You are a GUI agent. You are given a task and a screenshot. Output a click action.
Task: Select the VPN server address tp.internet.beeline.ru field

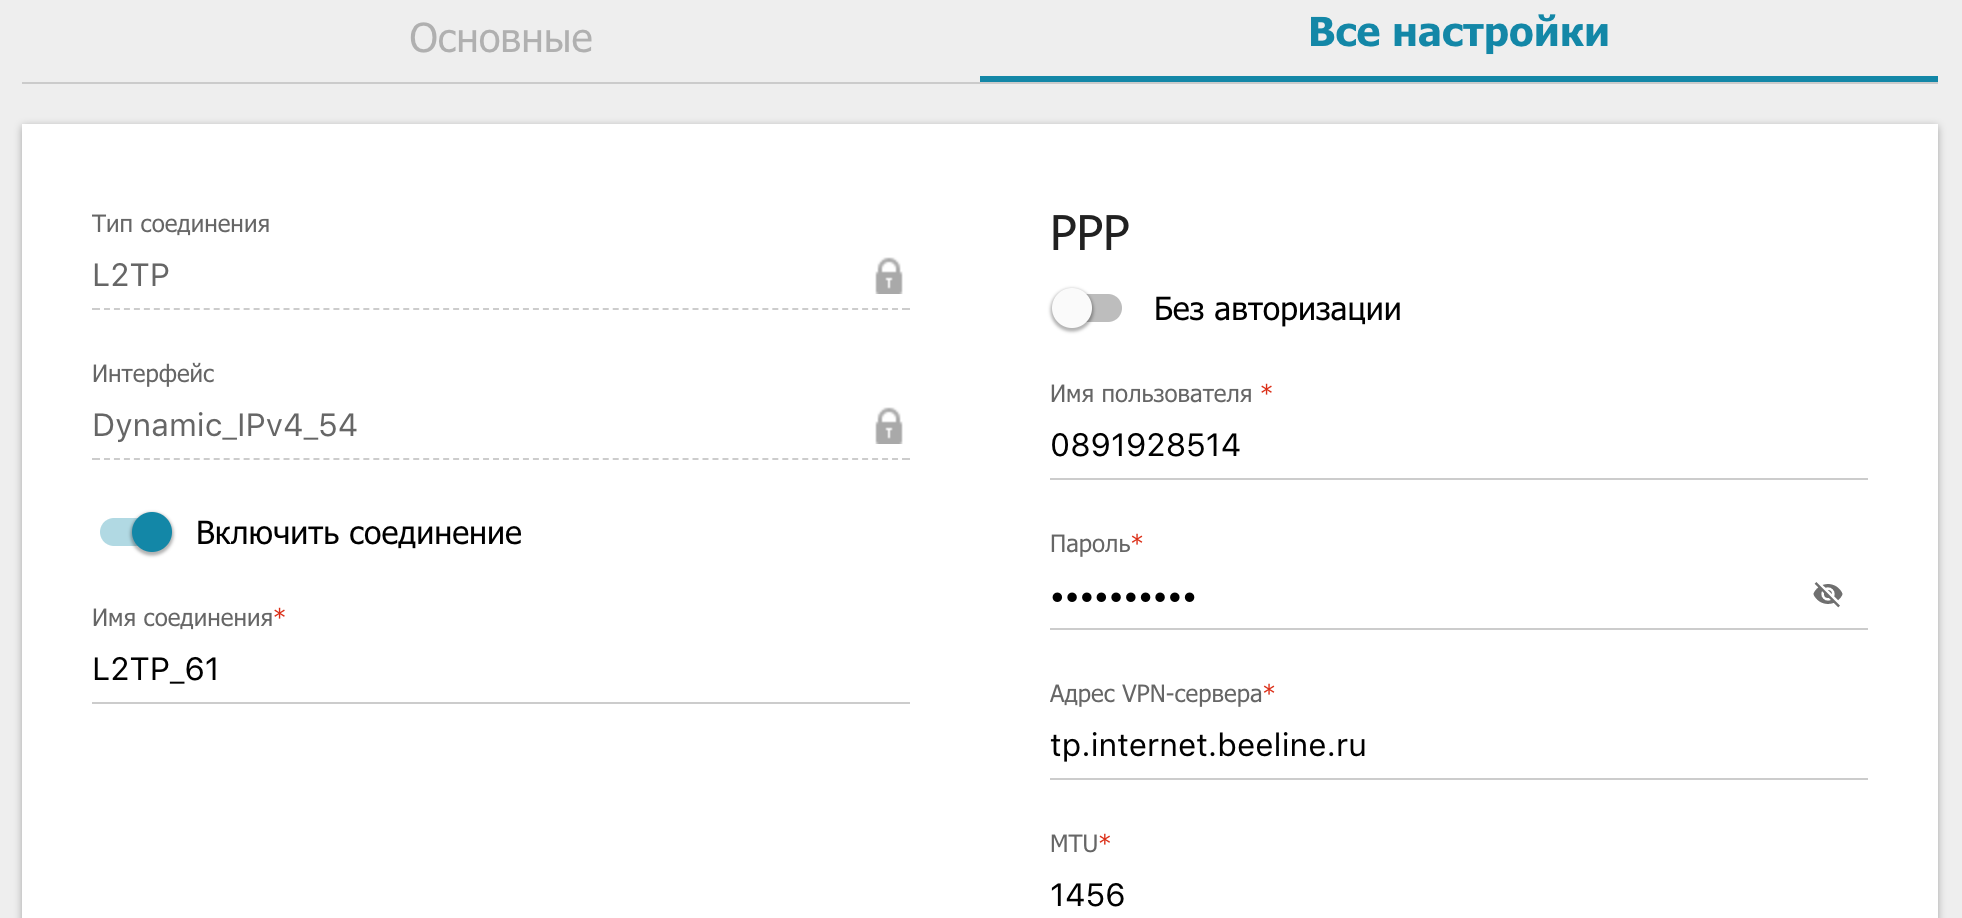1458,746
